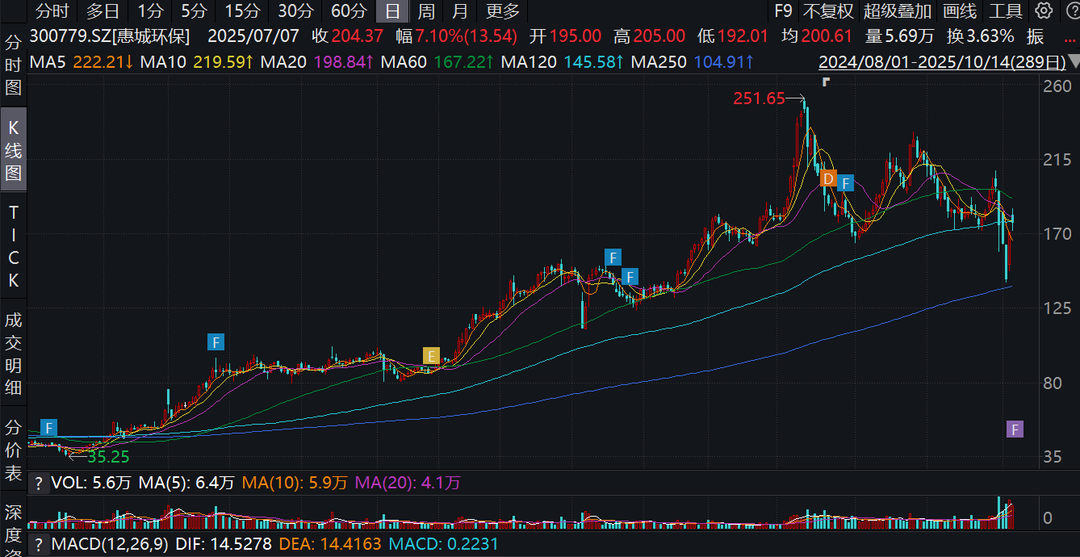
Task: Switch chart period to 周 (weekly)
Action: coord(426,11)
